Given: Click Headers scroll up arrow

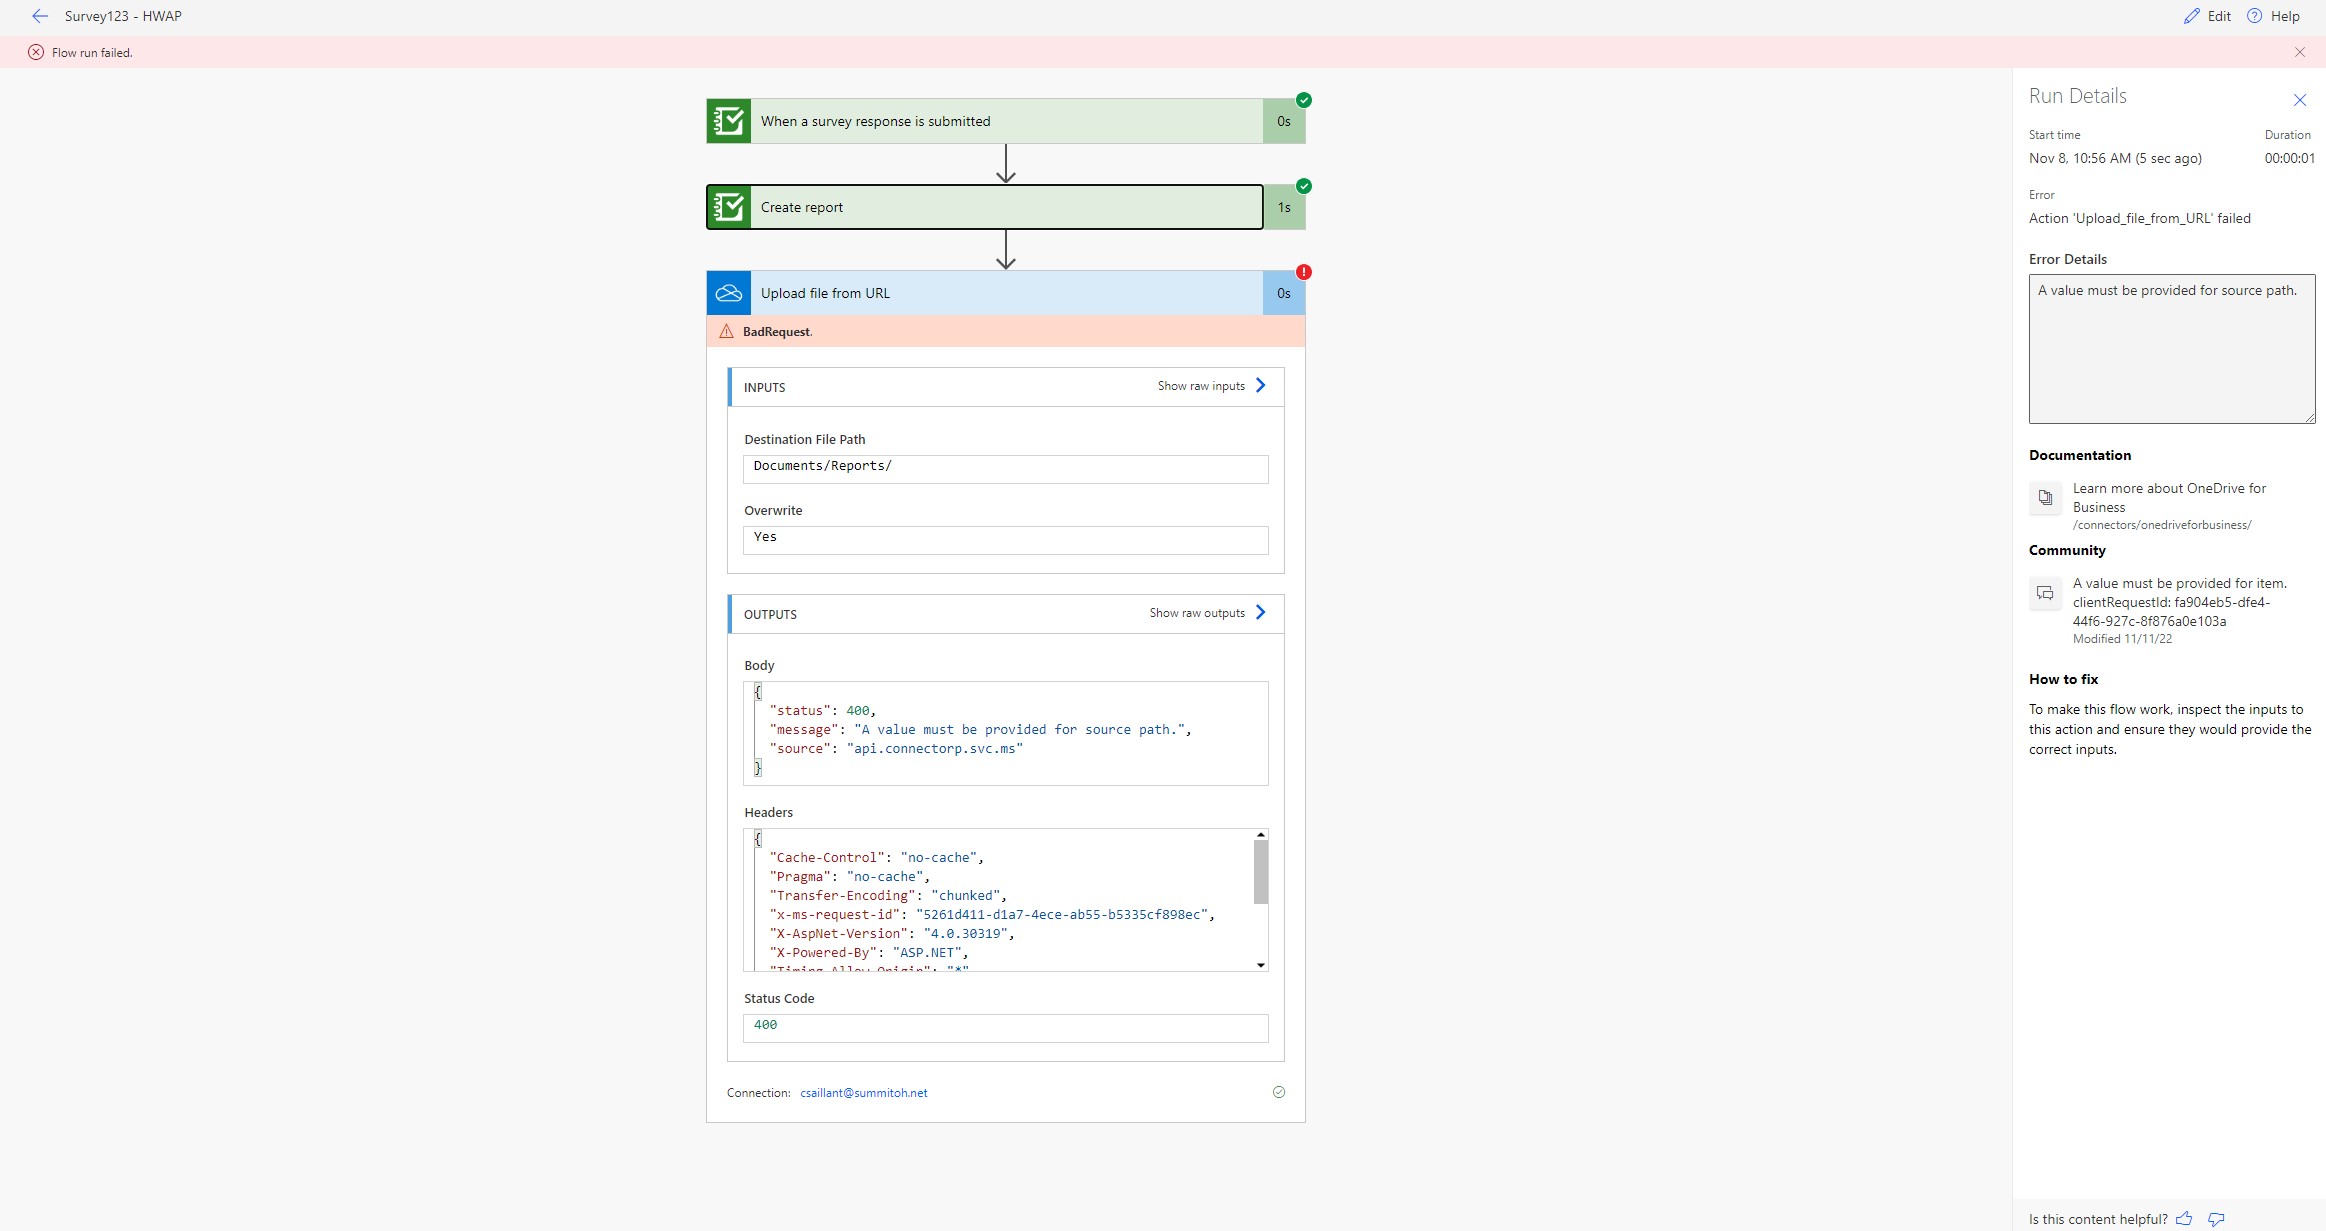Looking at the screenshot, I should tap(1261, 834).
